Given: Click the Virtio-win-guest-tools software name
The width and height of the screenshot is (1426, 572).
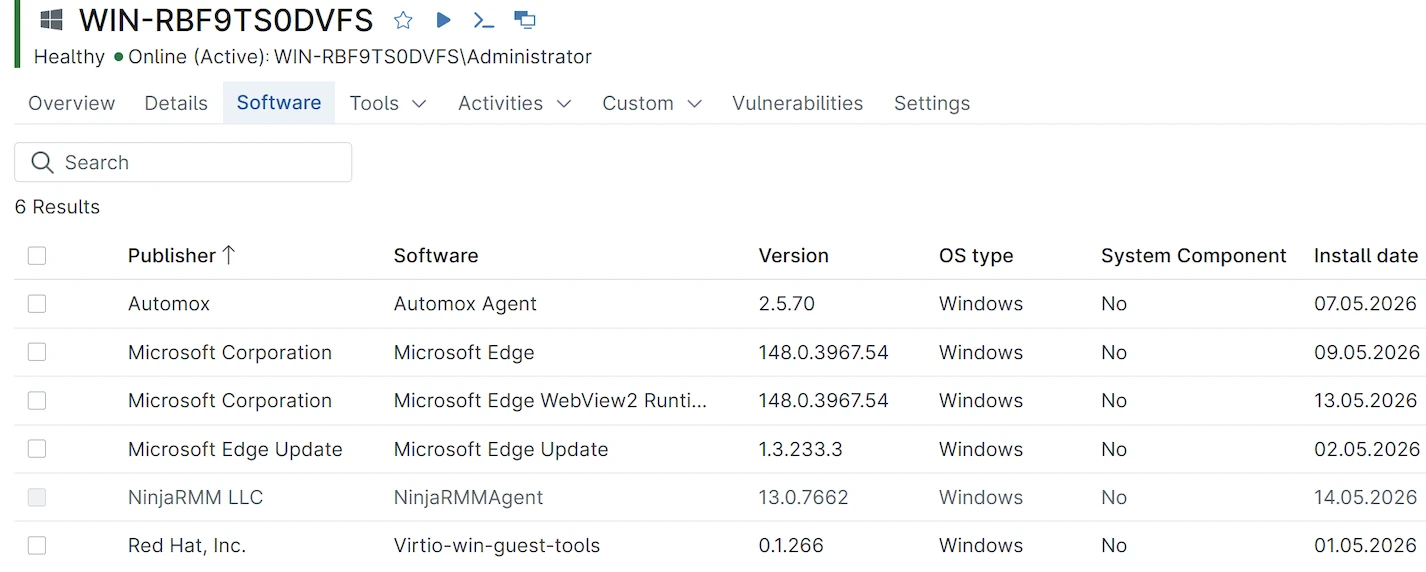Looking at the screenshot, I should click(x=497, y=545).
